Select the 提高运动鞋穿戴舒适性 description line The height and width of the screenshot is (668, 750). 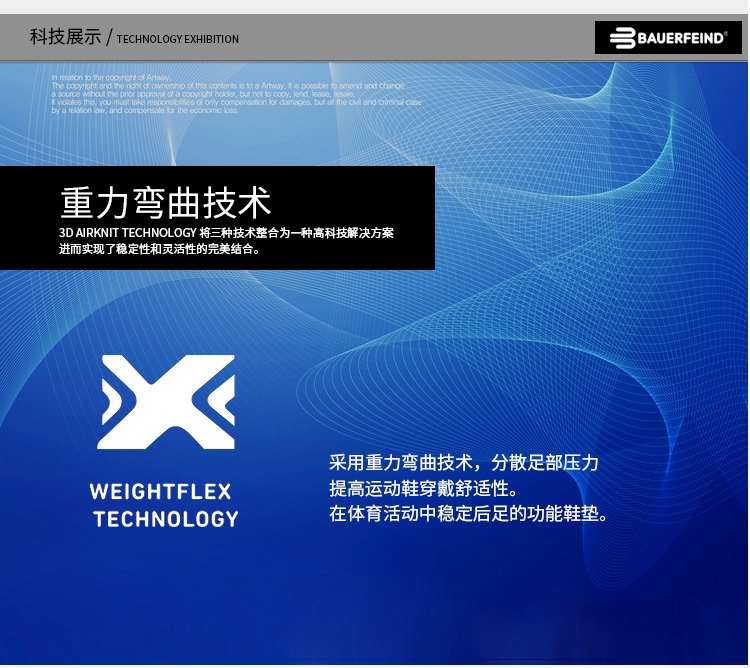click(x=422, y=489)
